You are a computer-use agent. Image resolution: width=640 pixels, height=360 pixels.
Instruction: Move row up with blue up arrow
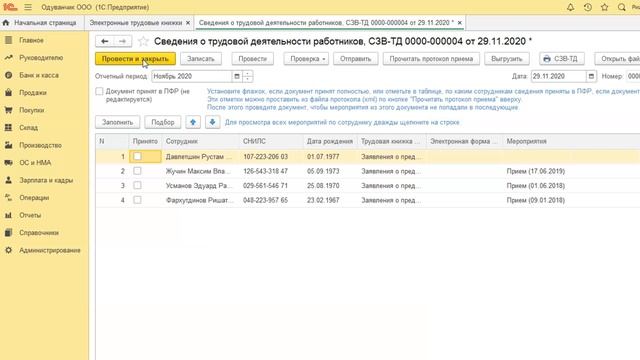click(x=193, y=122)
